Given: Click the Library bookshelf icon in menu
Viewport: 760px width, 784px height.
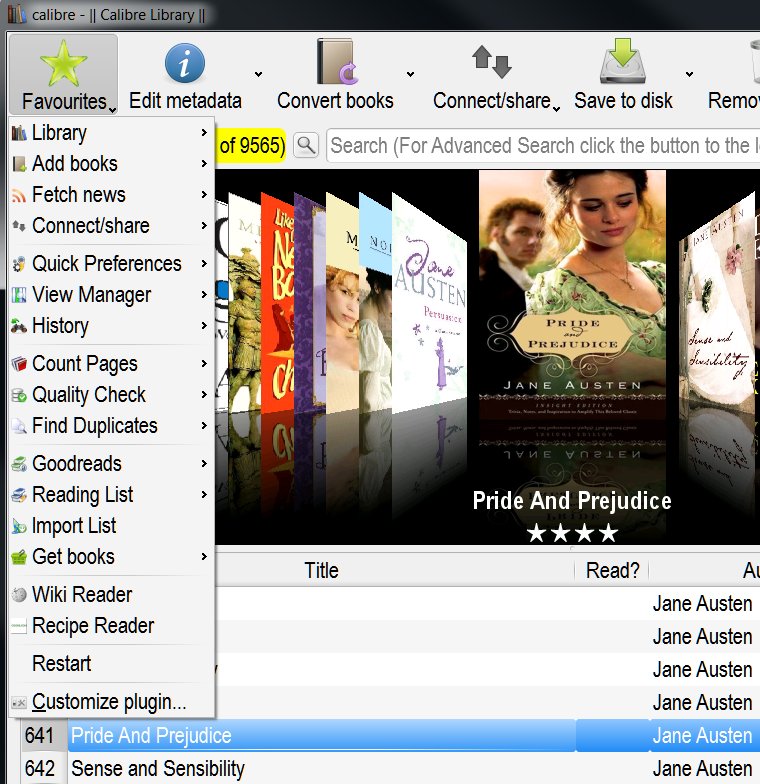Looking at the screenshot, I should 19,133.
